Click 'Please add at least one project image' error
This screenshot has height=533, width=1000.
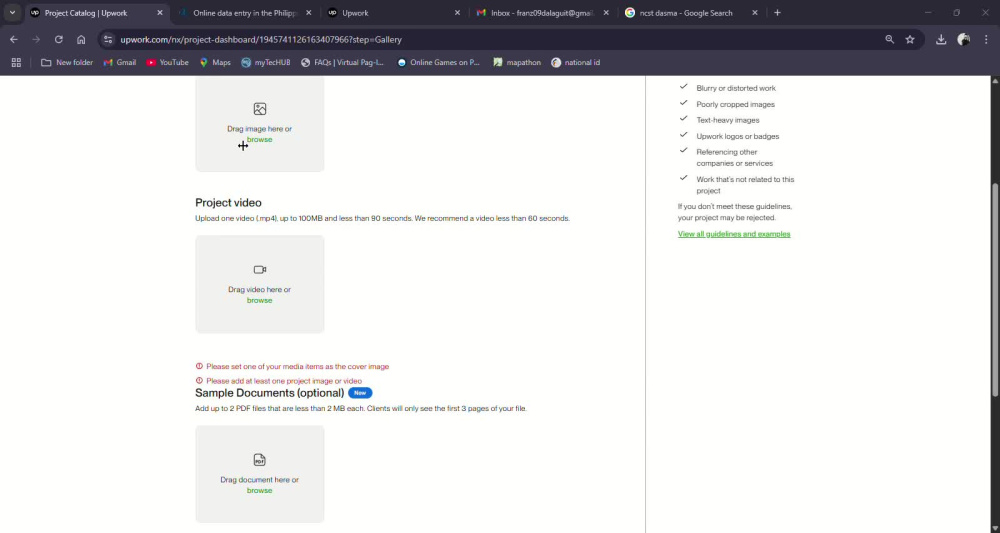[x=284, y=381]
